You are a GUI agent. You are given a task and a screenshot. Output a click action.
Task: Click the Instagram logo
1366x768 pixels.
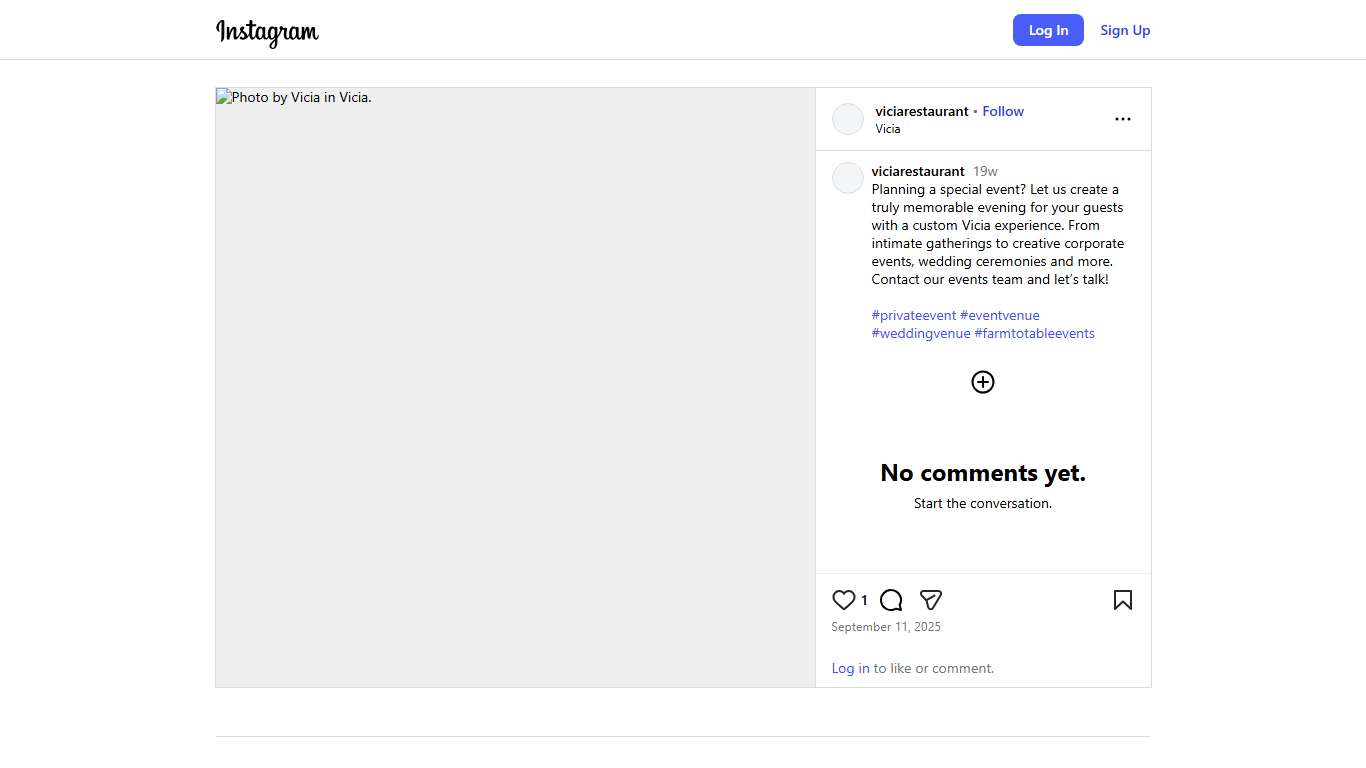(x=267, y=32)
